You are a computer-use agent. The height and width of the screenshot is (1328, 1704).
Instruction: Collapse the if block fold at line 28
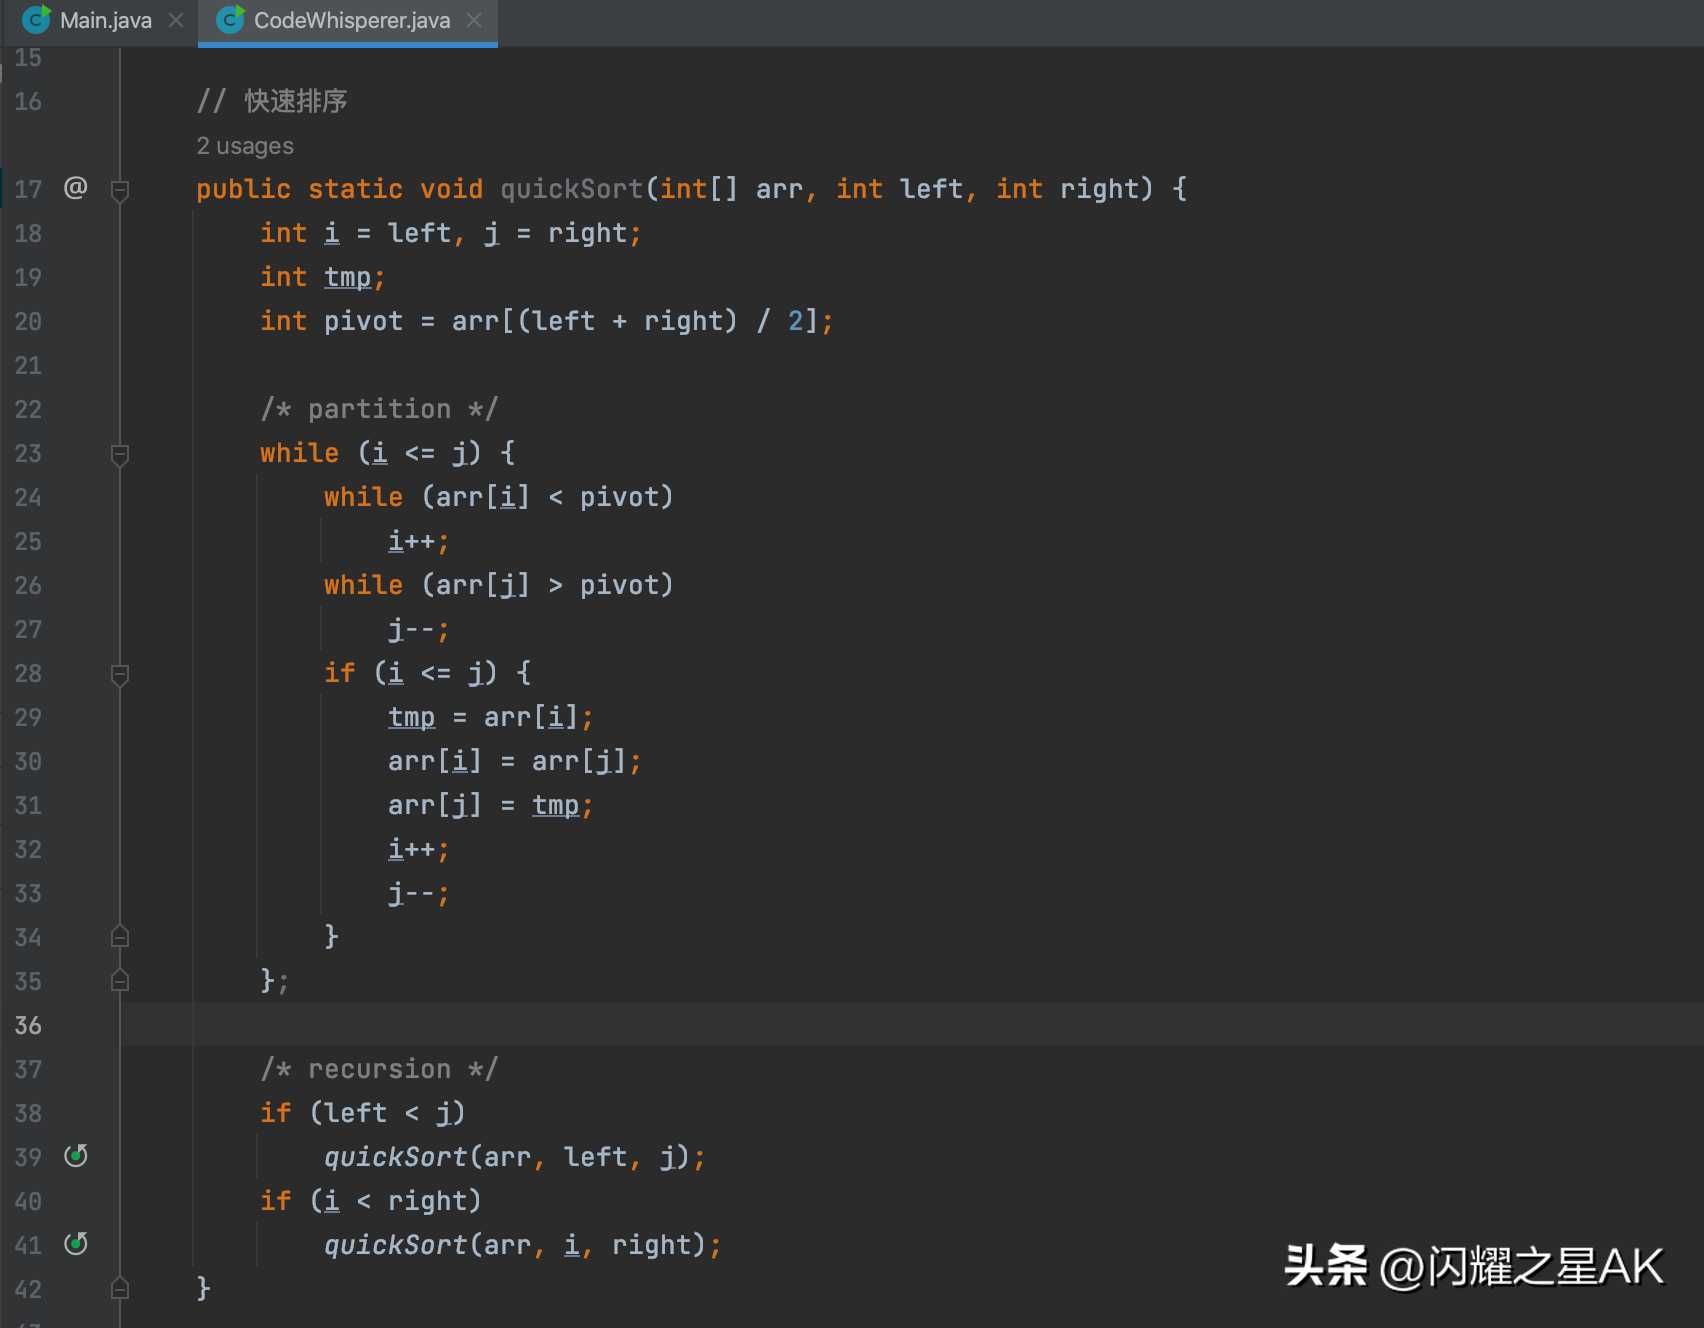(x=120, y=675)
